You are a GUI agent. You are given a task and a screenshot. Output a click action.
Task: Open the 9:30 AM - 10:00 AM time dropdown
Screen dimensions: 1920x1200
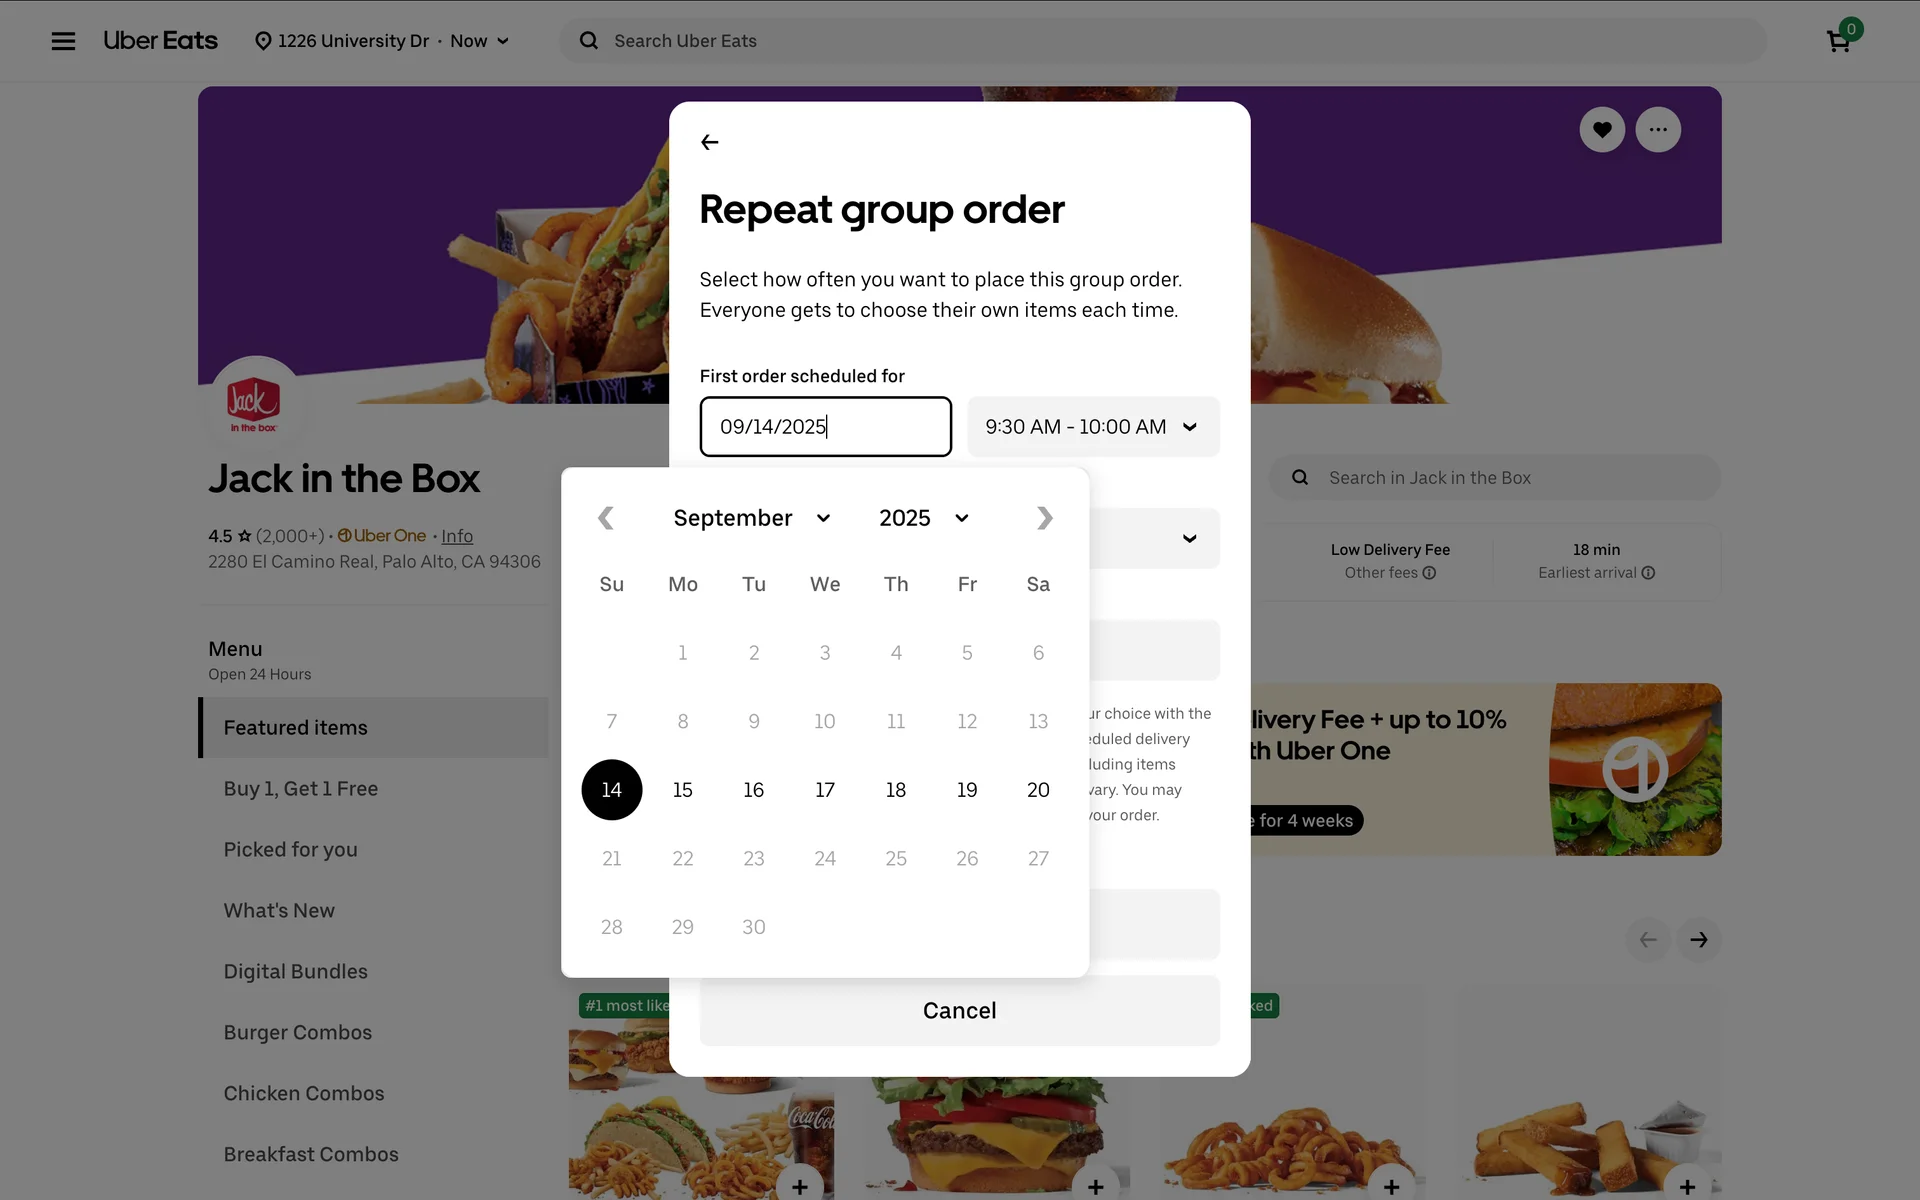coord(1093,427)
